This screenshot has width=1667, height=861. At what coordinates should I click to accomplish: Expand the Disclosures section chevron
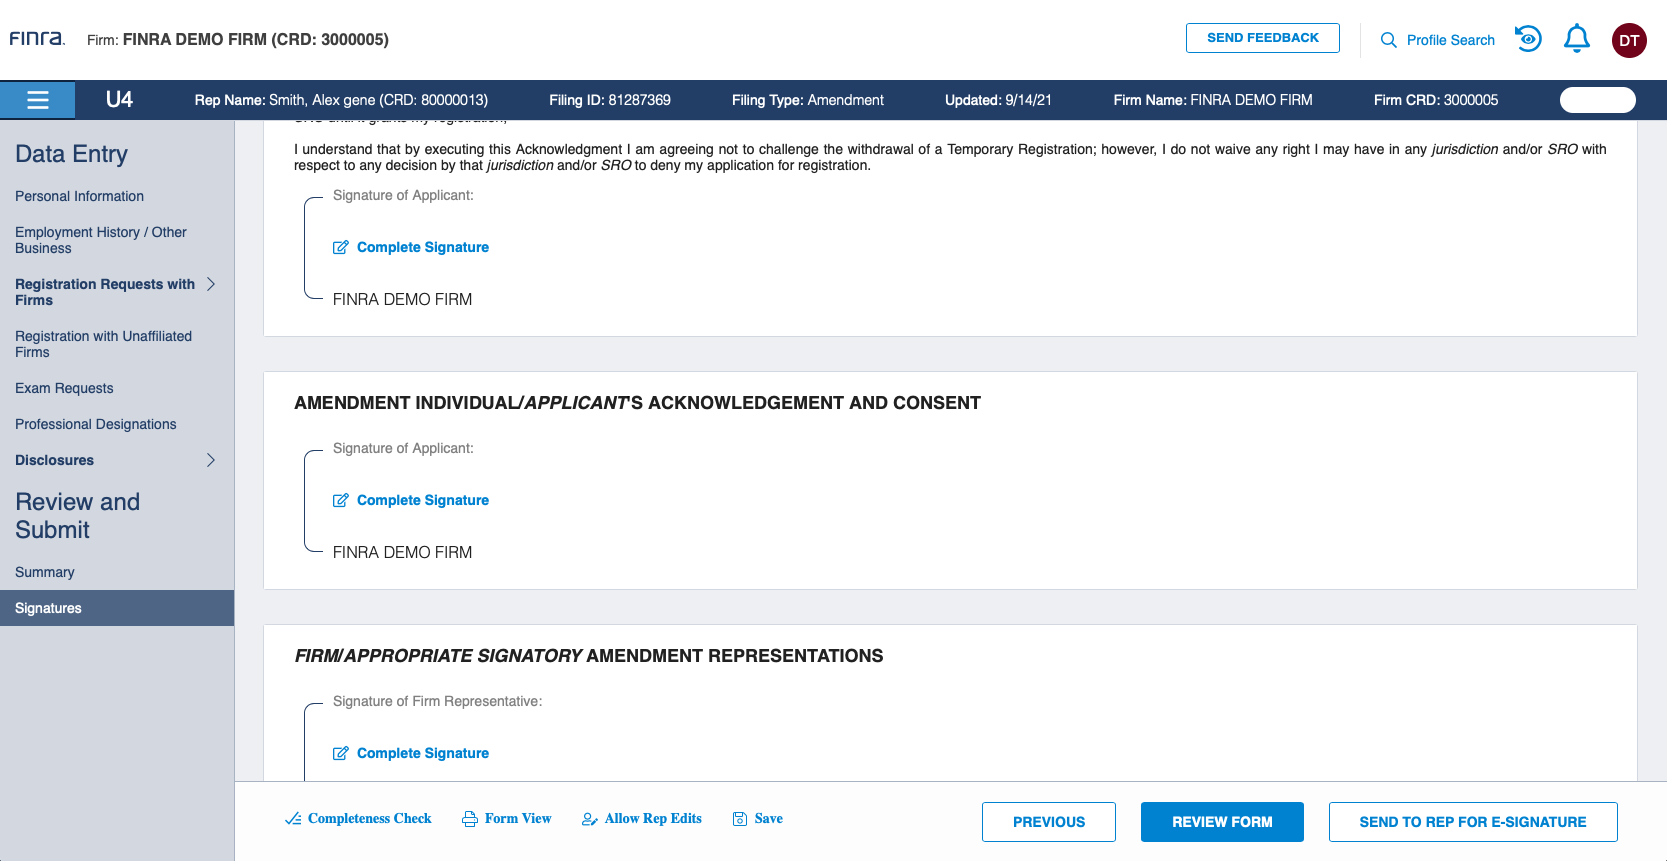[x=211, y=460]
